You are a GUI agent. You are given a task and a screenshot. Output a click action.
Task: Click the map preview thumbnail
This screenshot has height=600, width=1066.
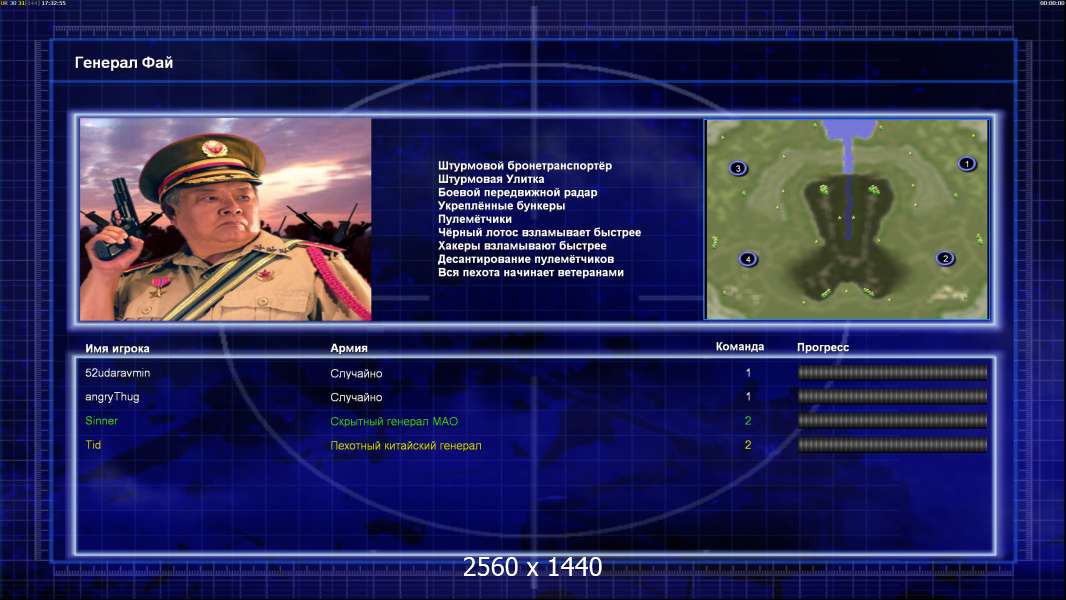(846, 219)
